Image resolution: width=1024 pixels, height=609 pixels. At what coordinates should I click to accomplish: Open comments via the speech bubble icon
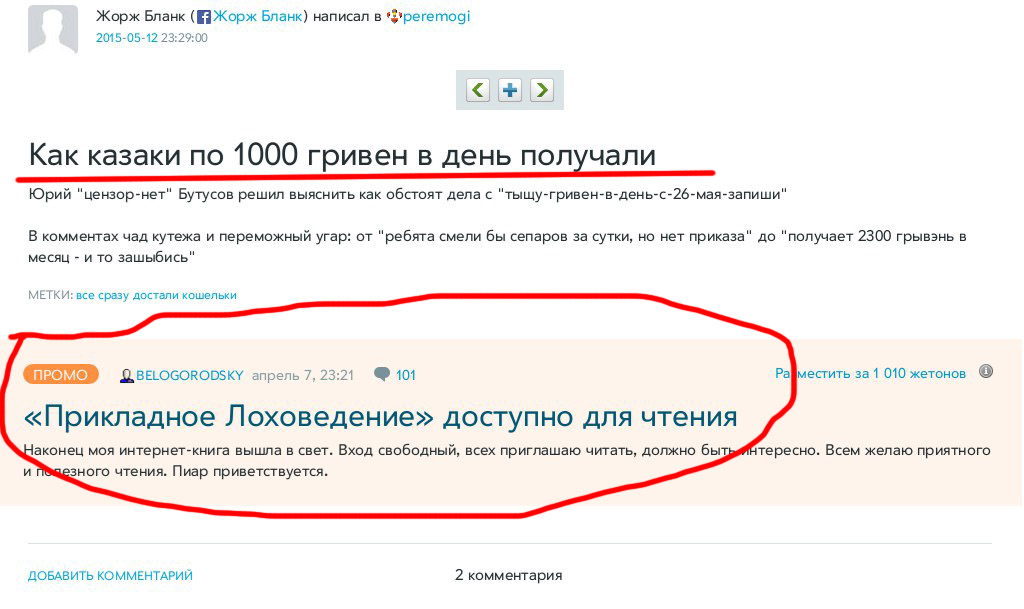point(381,374)
